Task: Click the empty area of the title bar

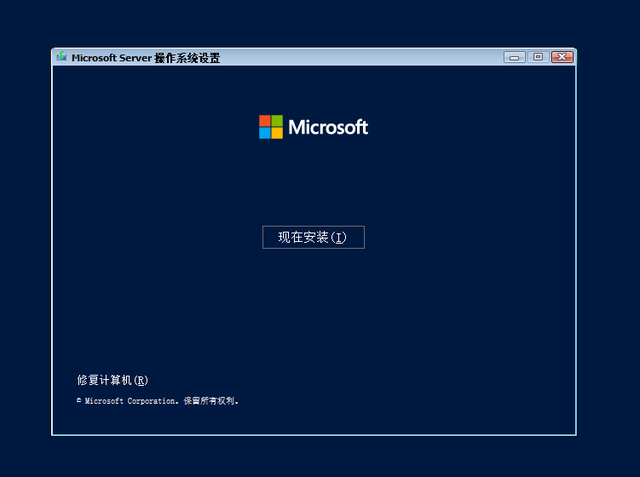Action: pyautogui.click(x=360, y=58)
